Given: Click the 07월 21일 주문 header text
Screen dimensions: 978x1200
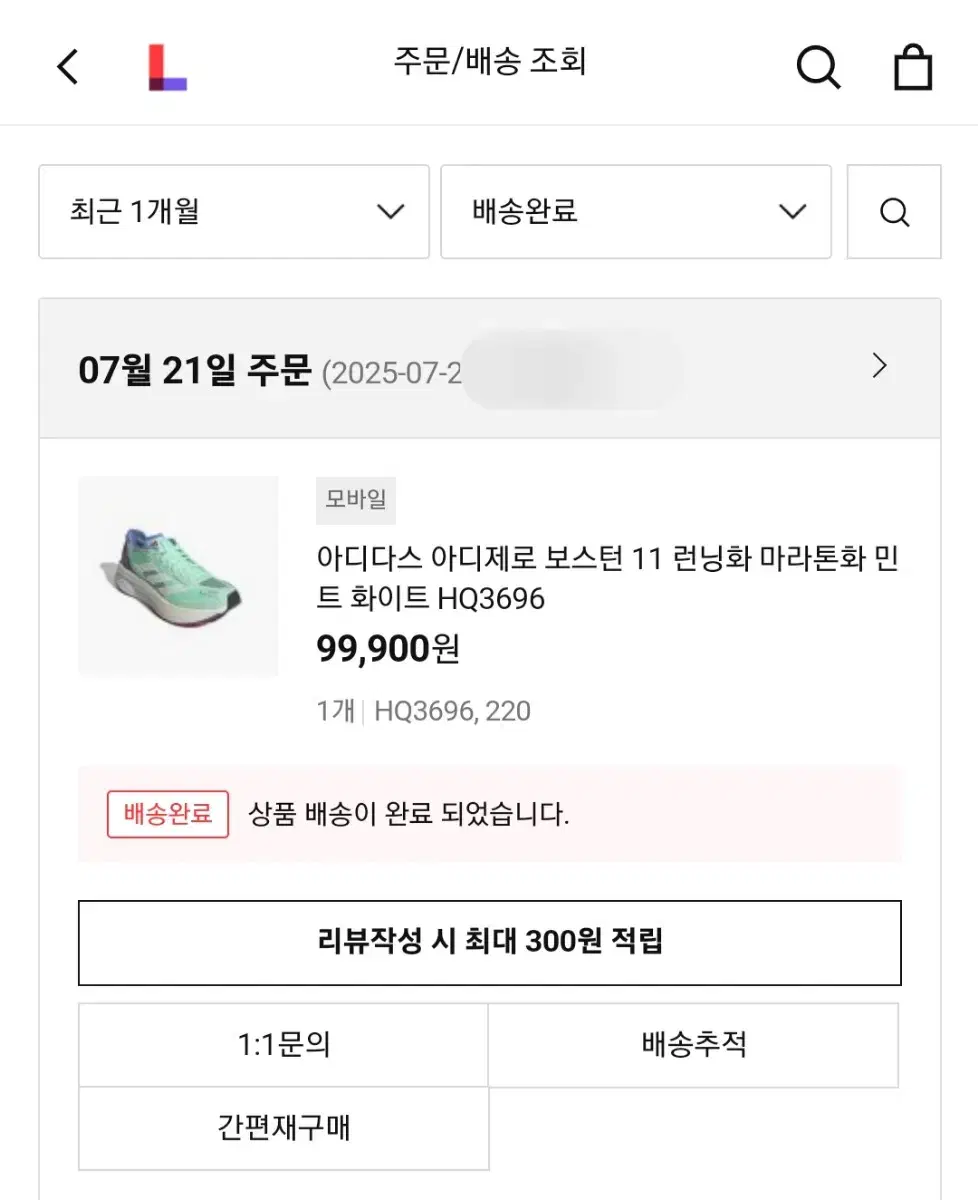Looking at the screenshot, I should tap(195, 369).
